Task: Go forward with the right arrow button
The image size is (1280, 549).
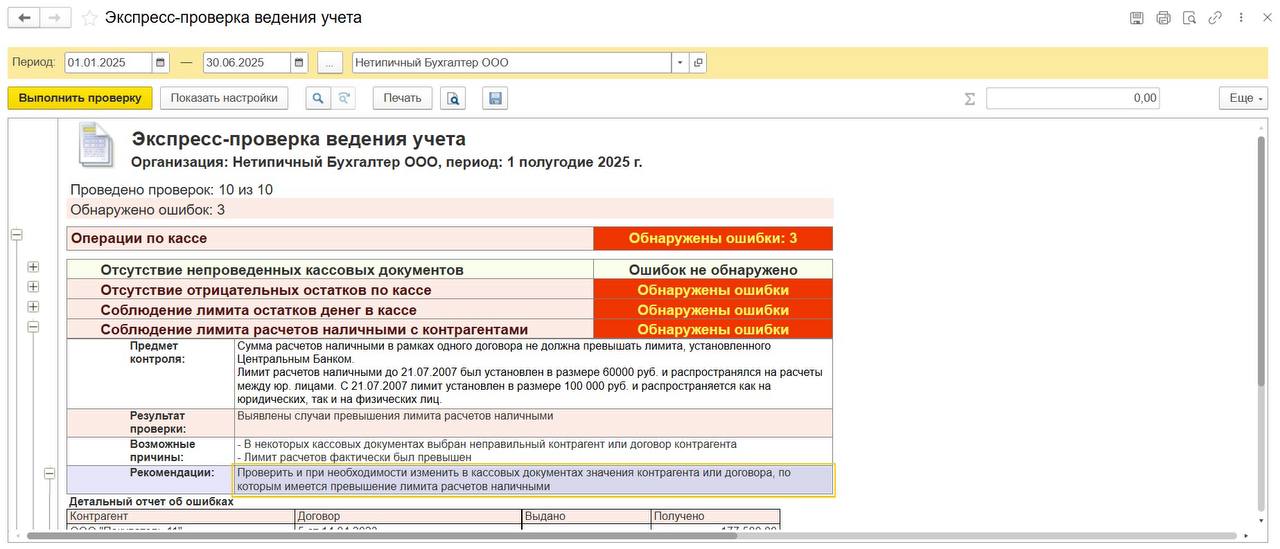Action: (56, 18)
